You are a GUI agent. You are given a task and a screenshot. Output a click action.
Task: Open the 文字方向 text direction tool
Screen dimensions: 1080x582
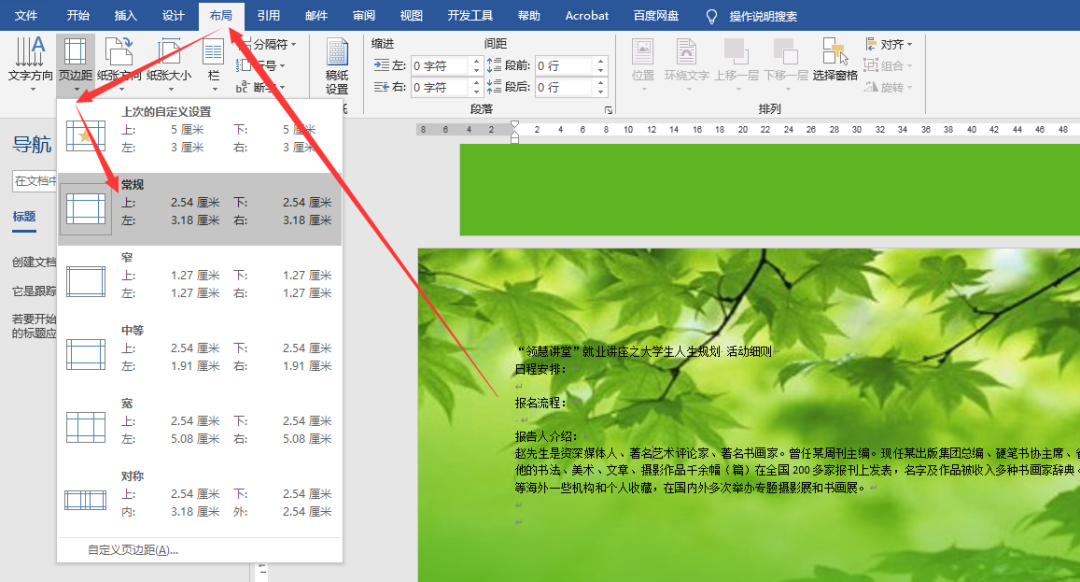(x=30, y=63)
